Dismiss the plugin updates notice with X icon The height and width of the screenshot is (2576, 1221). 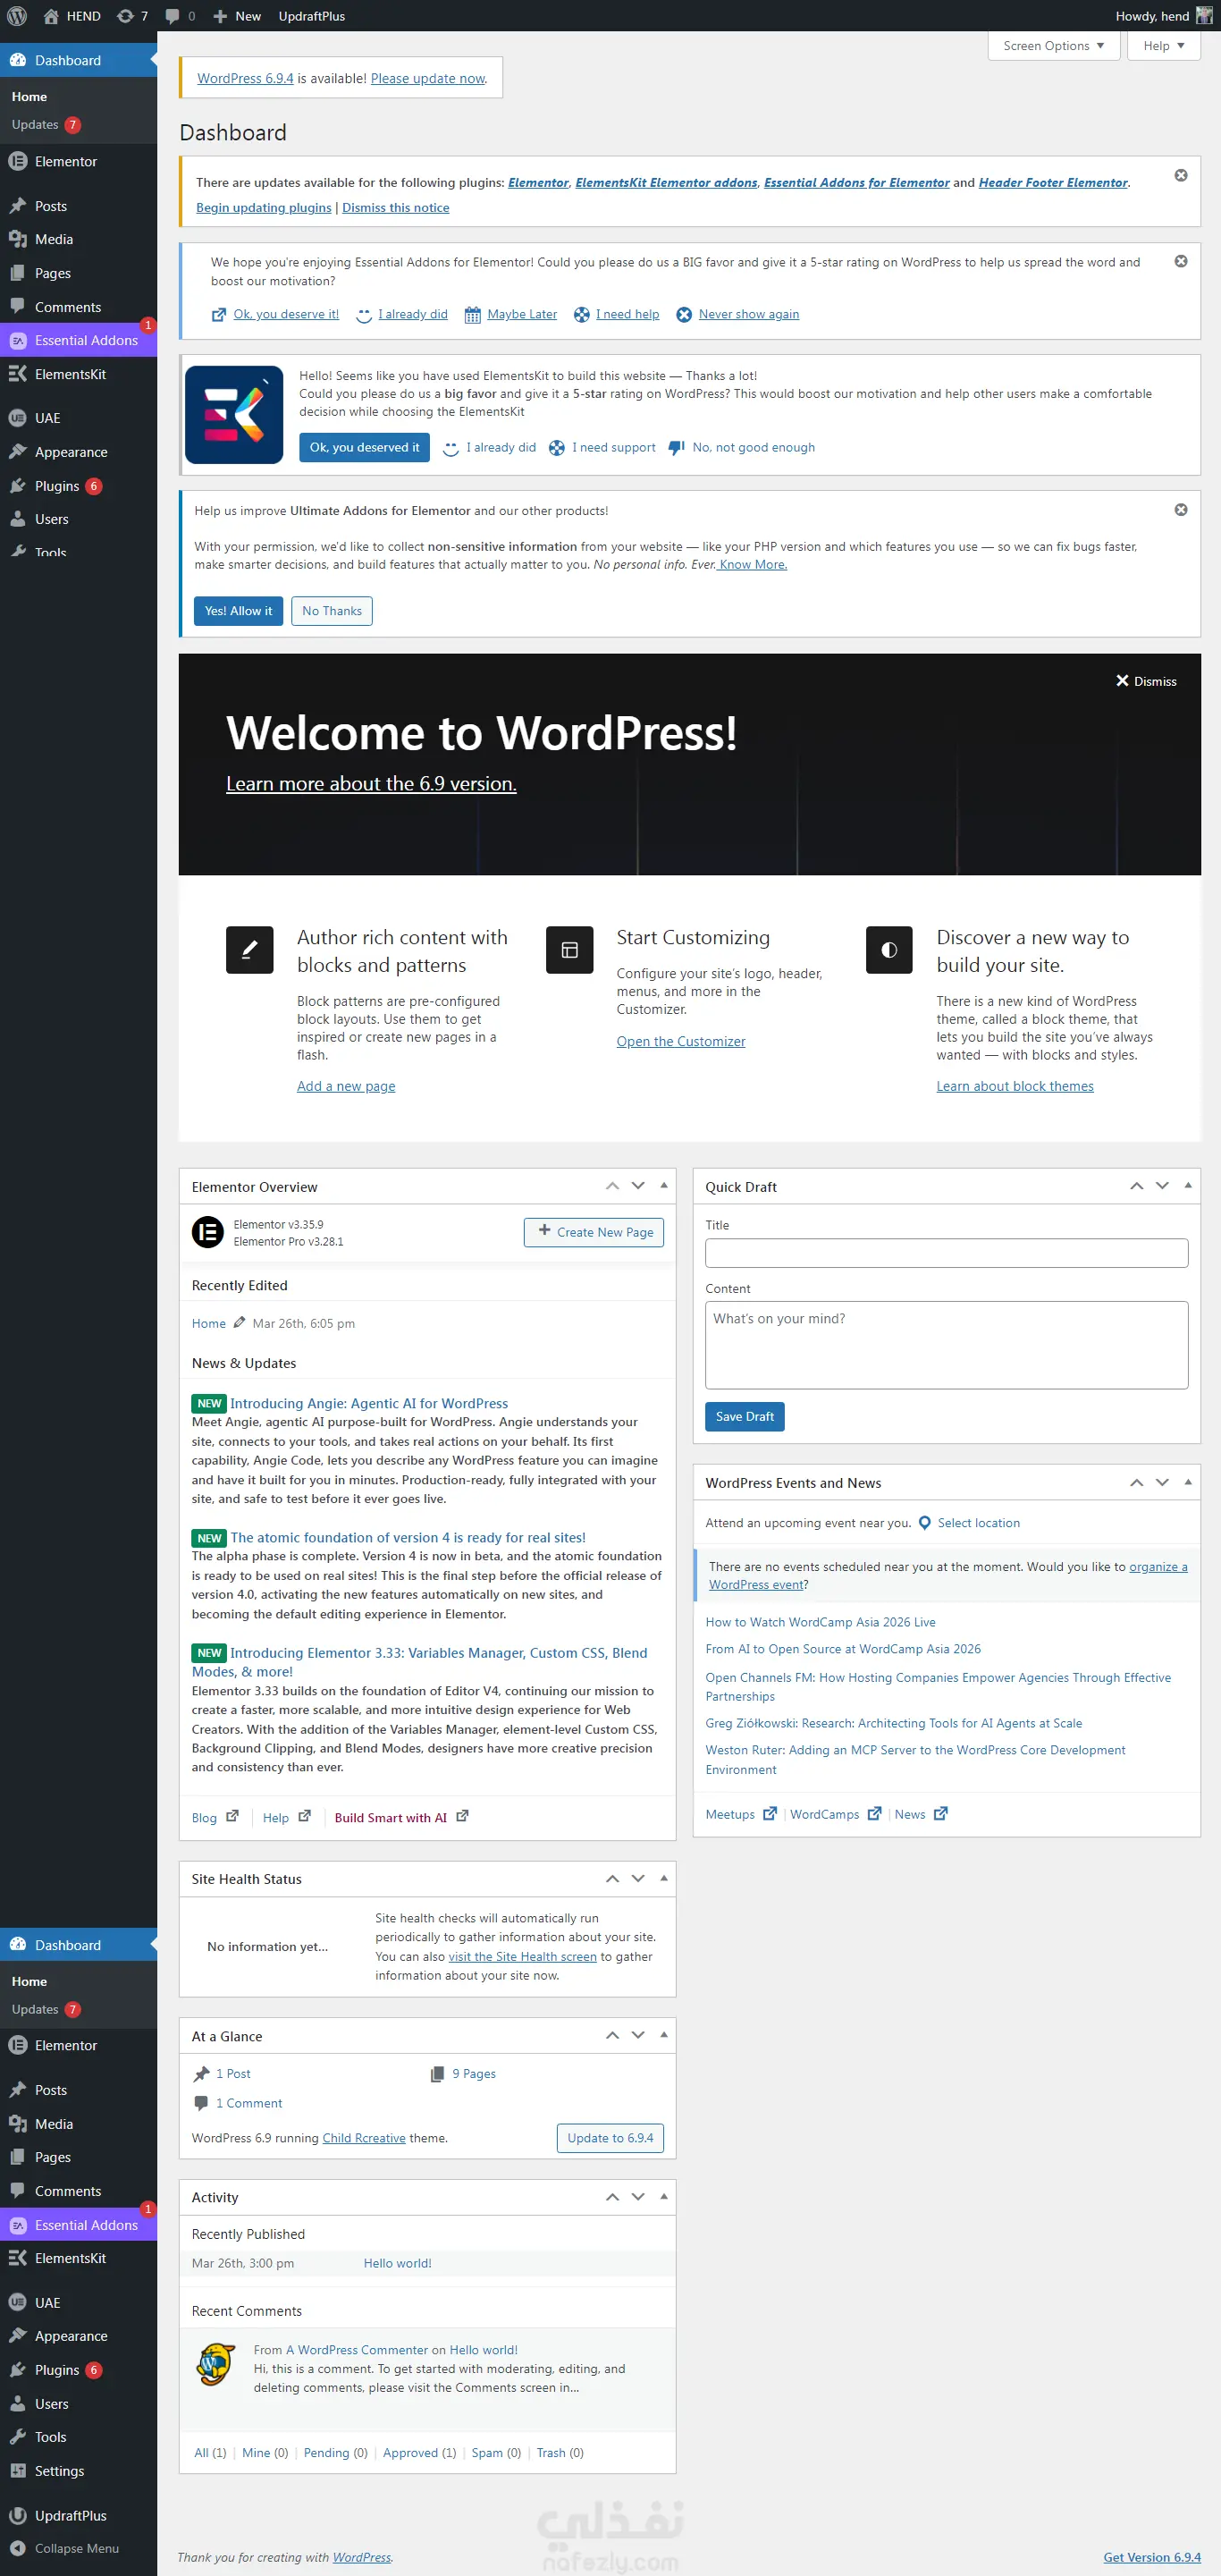(1180, 176)
